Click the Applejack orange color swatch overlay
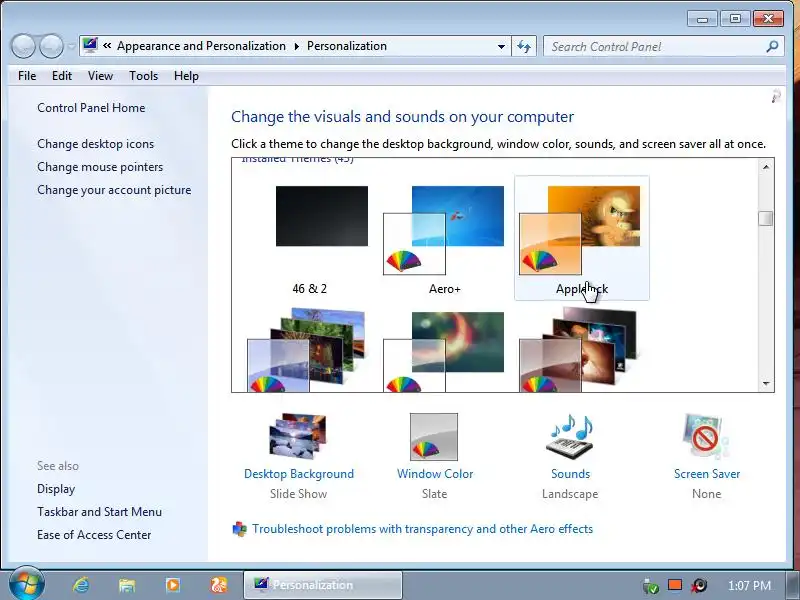Image resolution: width=800 pixels, height=600 pixels. coord(550,244)
